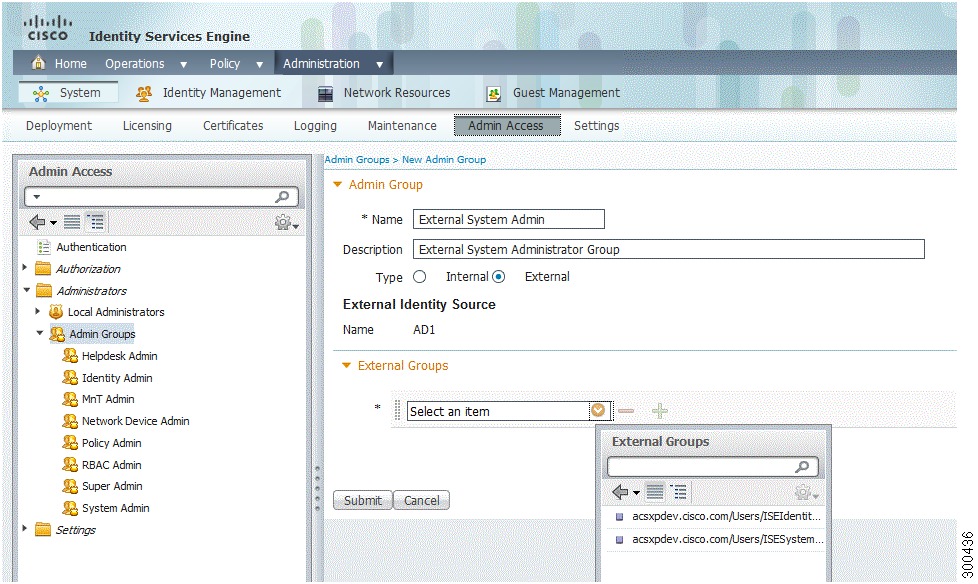Collapse the External Groups section

coord(346,366)
